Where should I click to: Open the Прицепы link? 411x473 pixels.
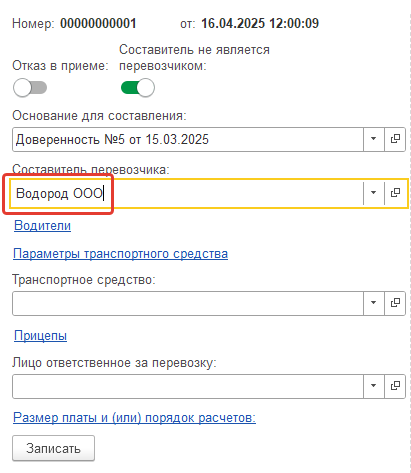40,336
